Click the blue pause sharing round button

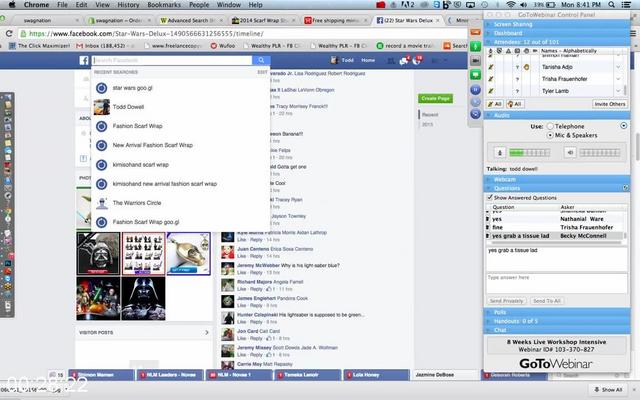[x=476, y=89]
